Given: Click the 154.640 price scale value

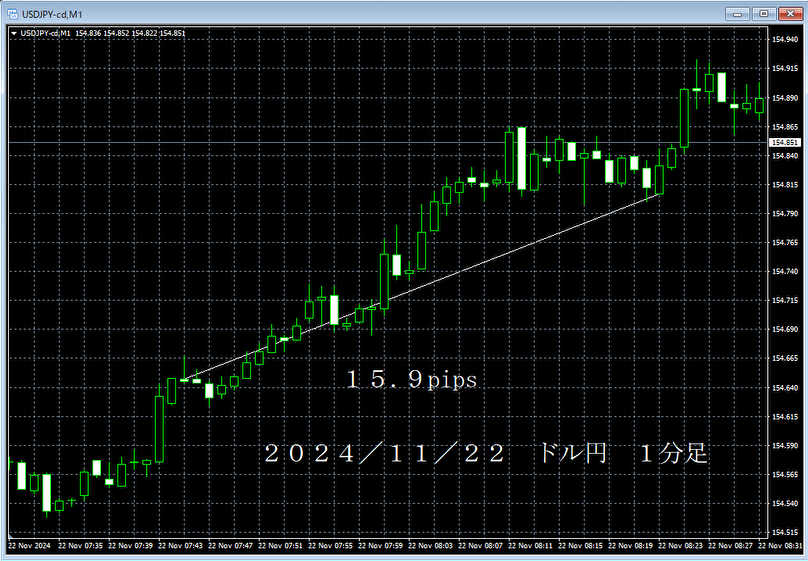Looking at the screenshot, I should [x=785, y=387].
